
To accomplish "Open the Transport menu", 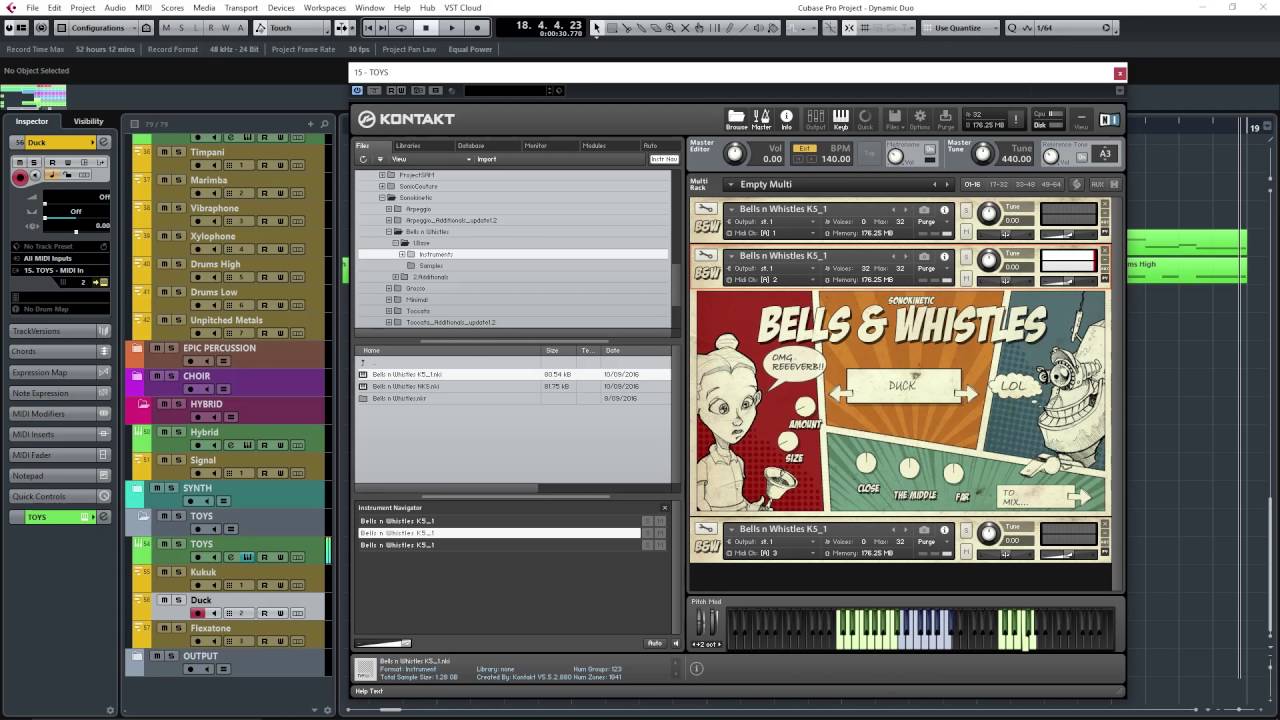I will coord(241,8).
